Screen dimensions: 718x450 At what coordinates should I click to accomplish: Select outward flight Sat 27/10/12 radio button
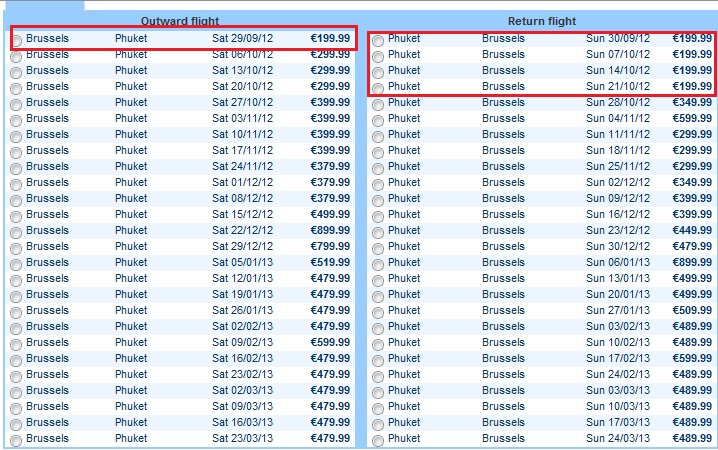(x=16, y=105)
